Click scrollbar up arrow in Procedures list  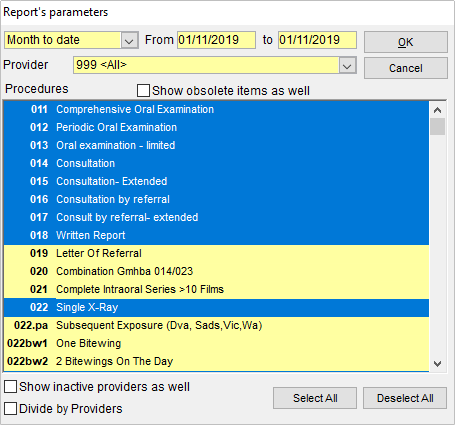click(x=437, y=110)
